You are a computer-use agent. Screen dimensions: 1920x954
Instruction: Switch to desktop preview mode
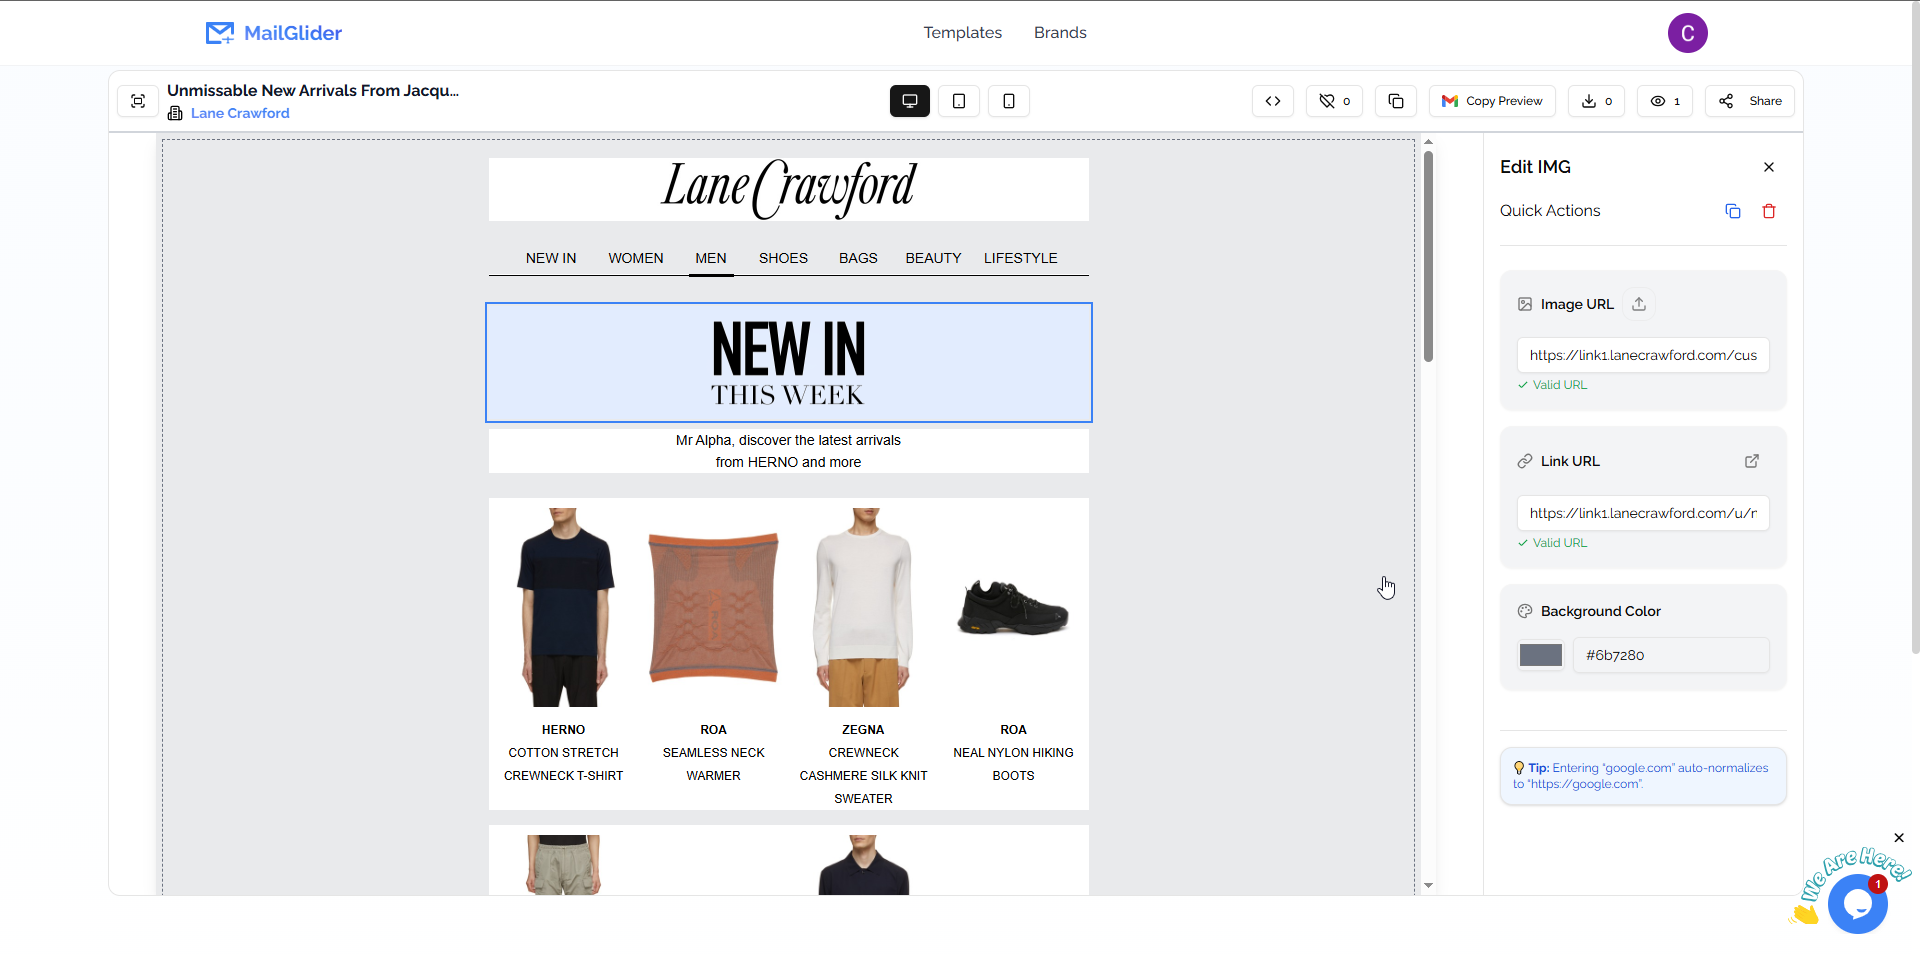pos(910,101)
